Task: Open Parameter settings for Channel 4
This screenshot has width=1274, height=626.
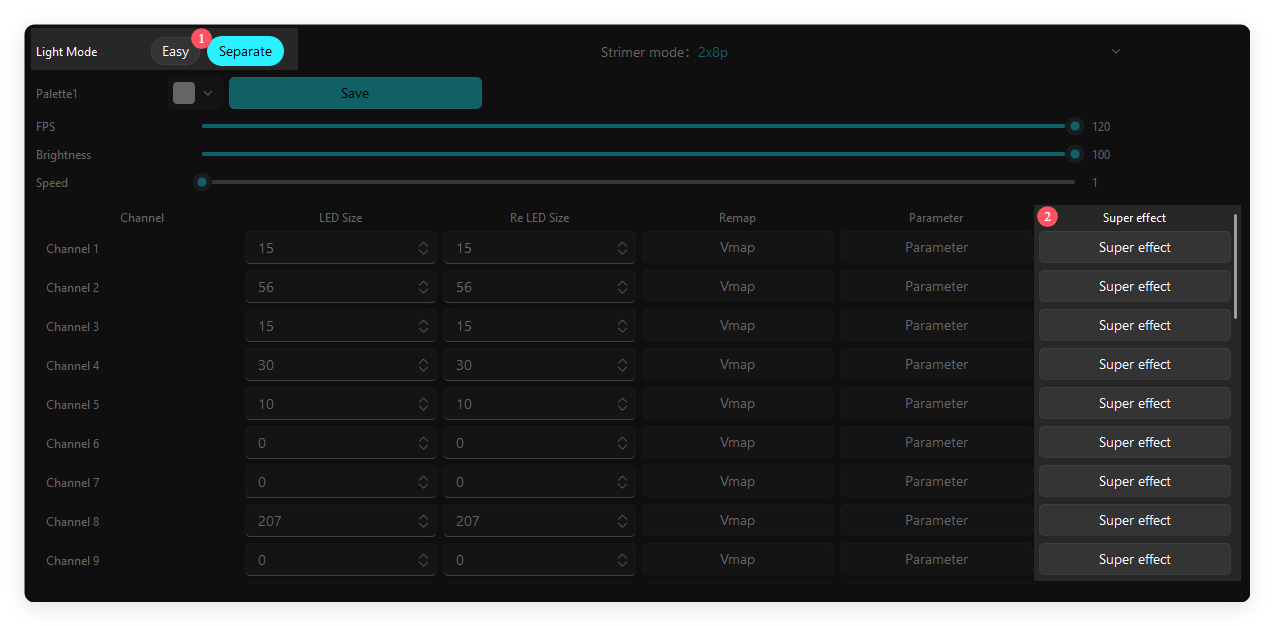Action: tap(936, 364)
